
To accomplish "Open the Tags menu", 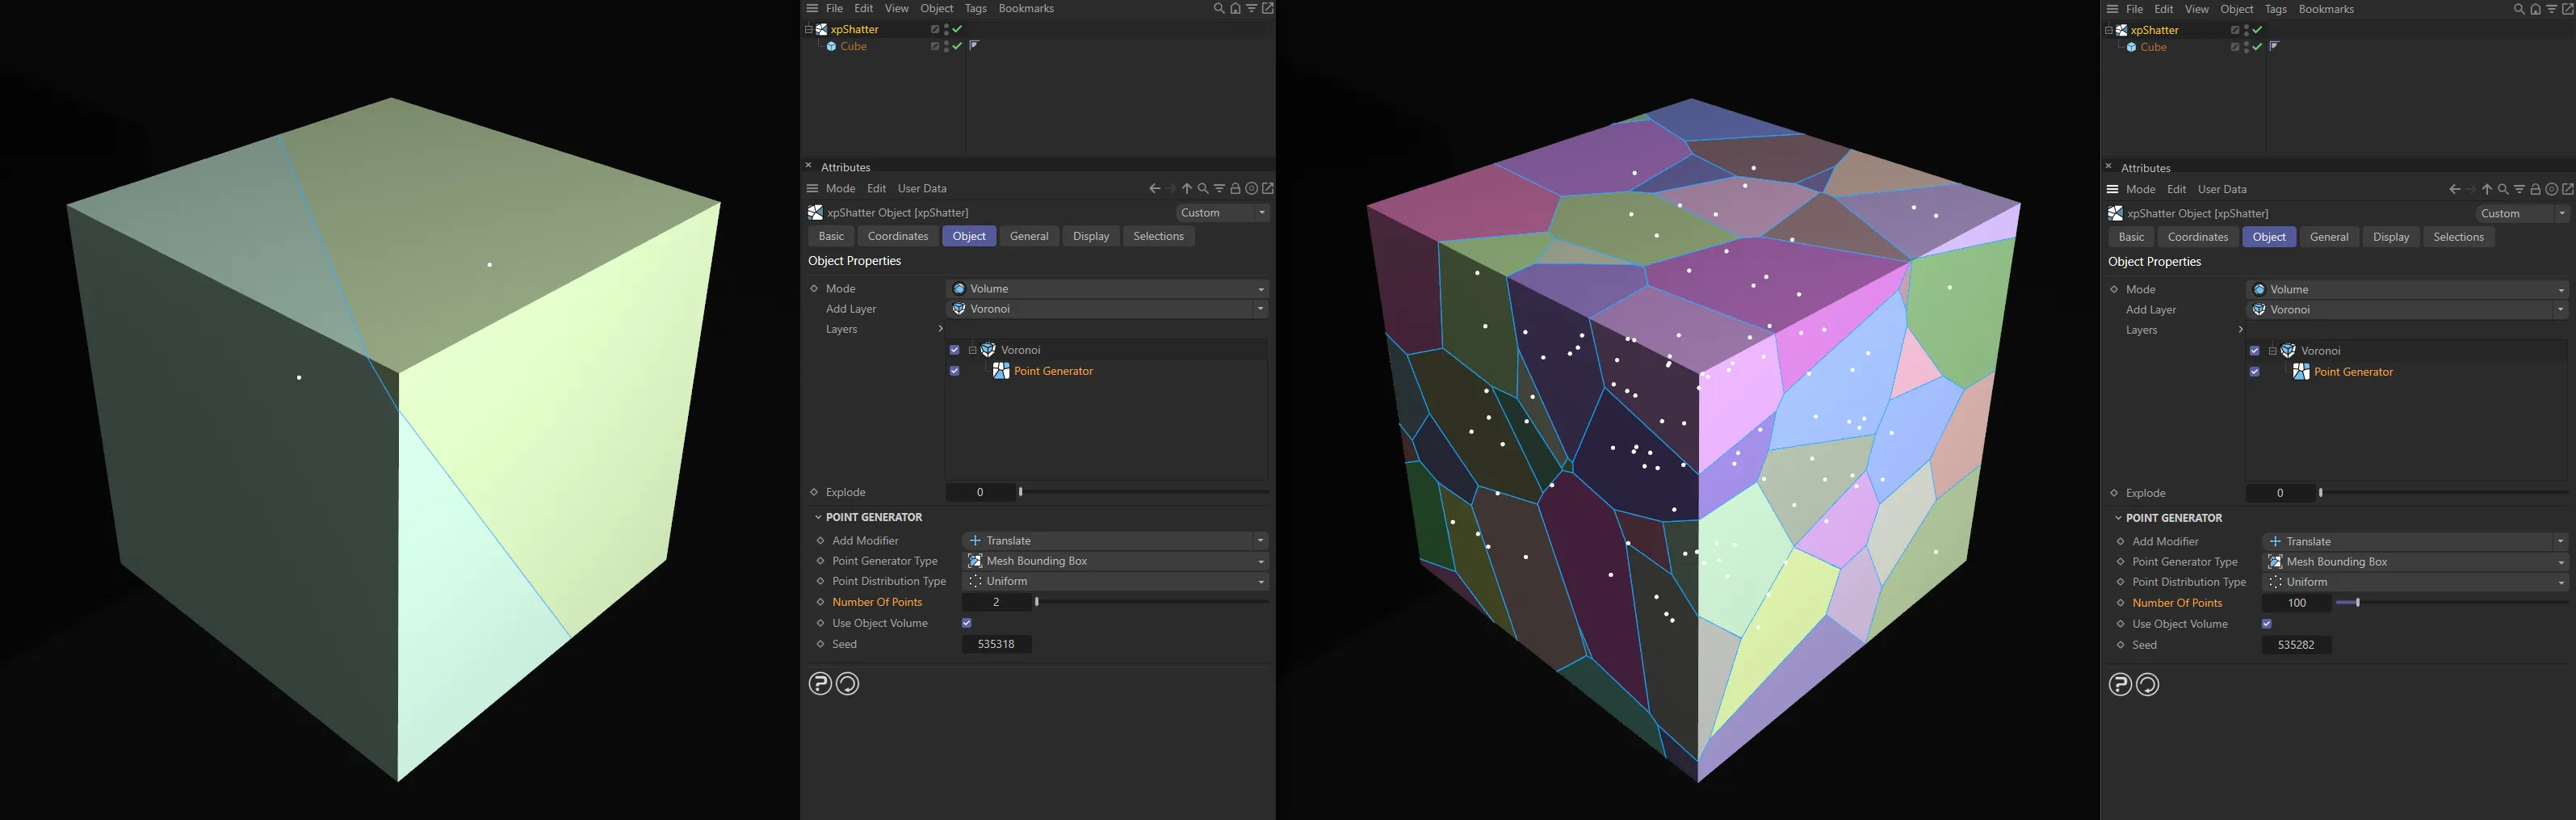I will coord(975,8).
